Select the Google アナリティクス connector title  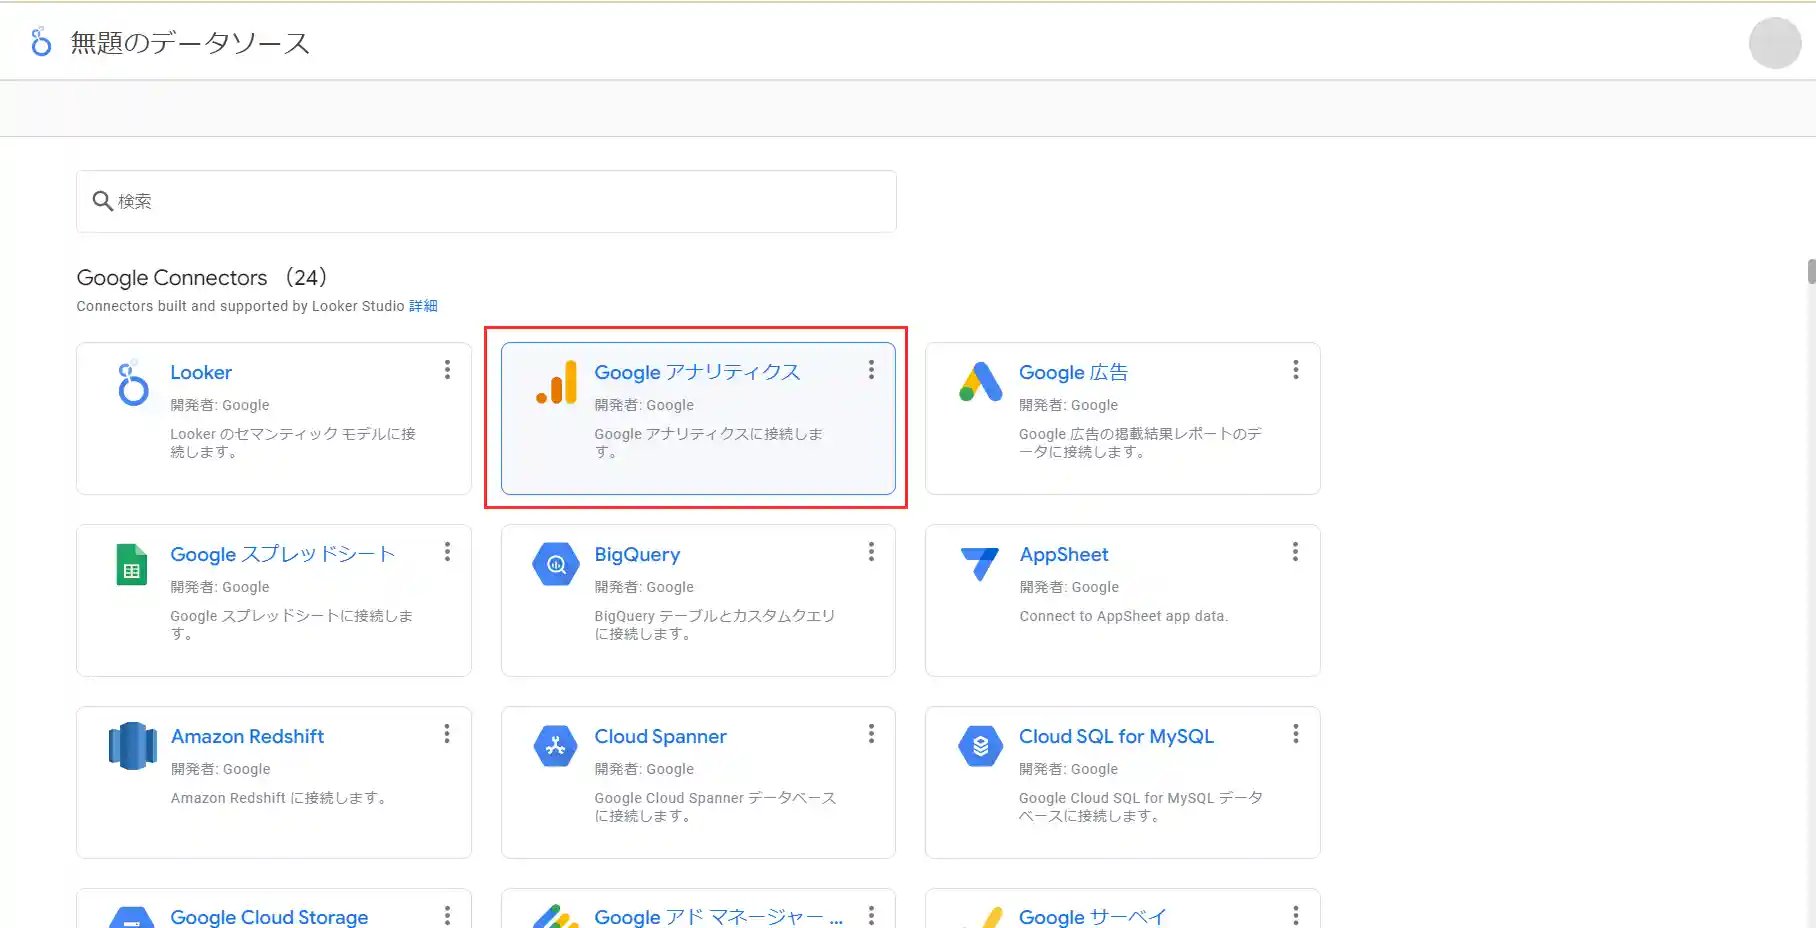697,372
